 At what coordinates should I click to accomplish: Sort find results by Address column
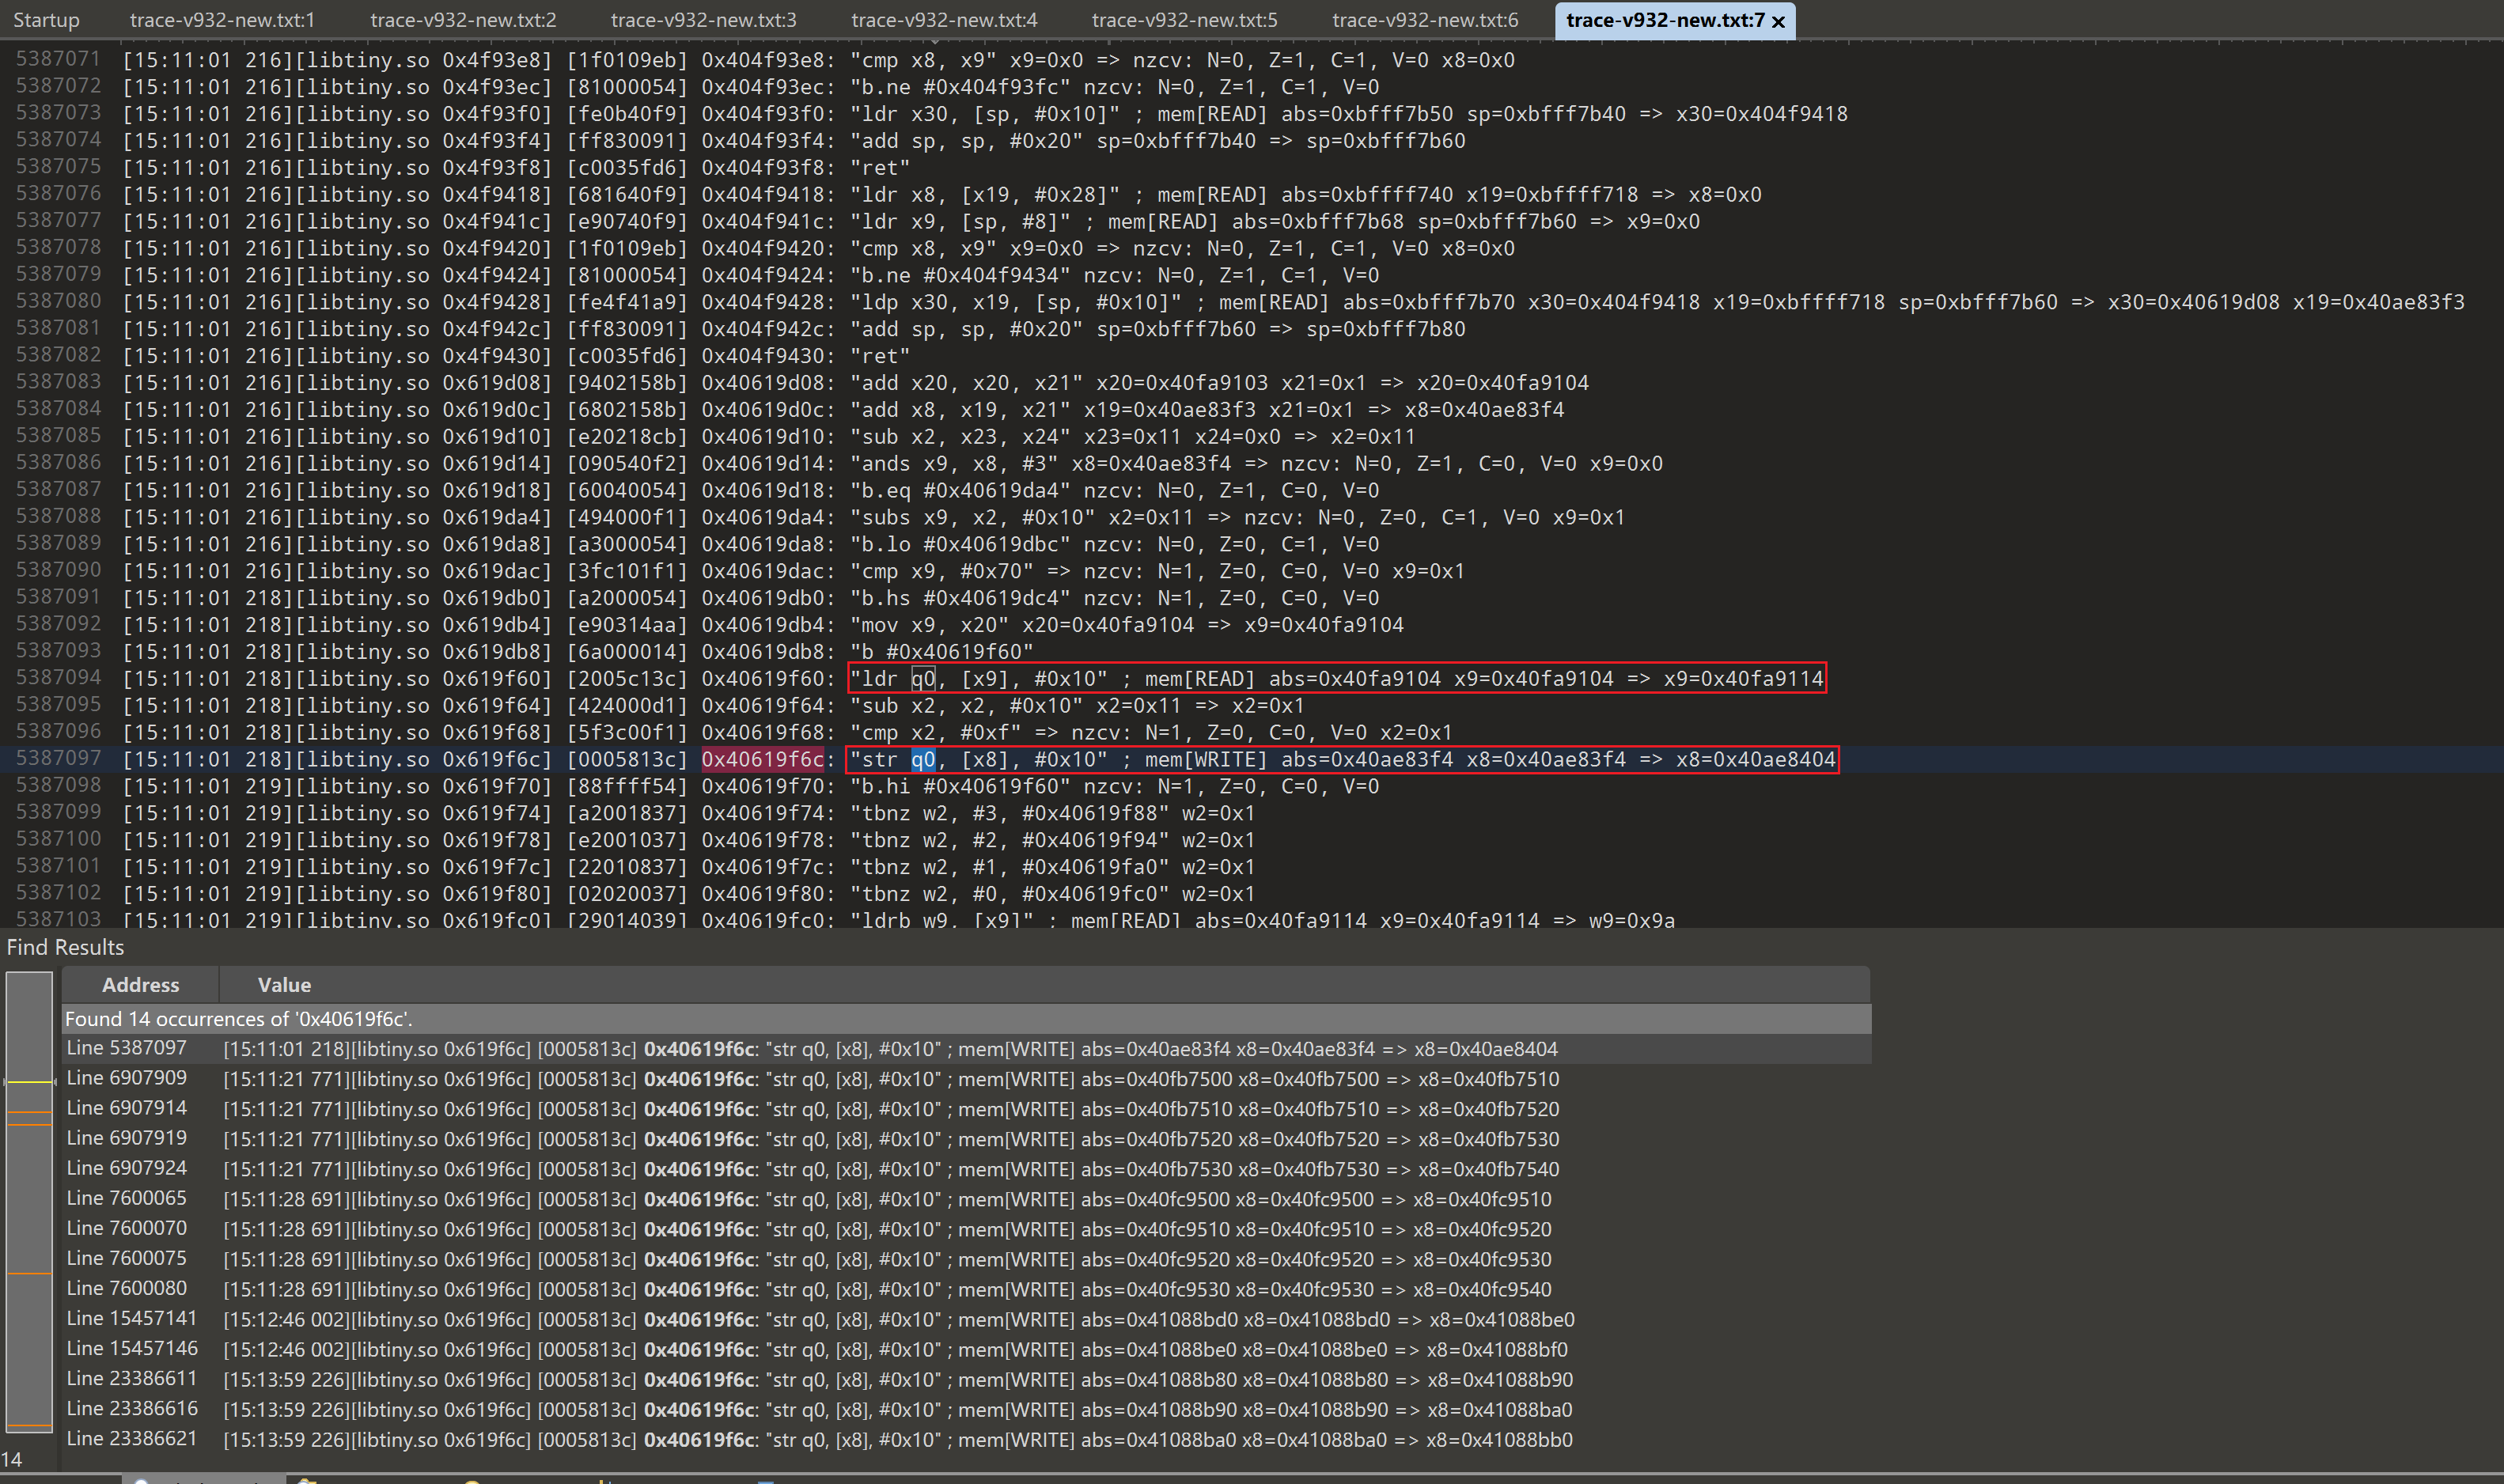pyautogui.click(x=140, y=985)
